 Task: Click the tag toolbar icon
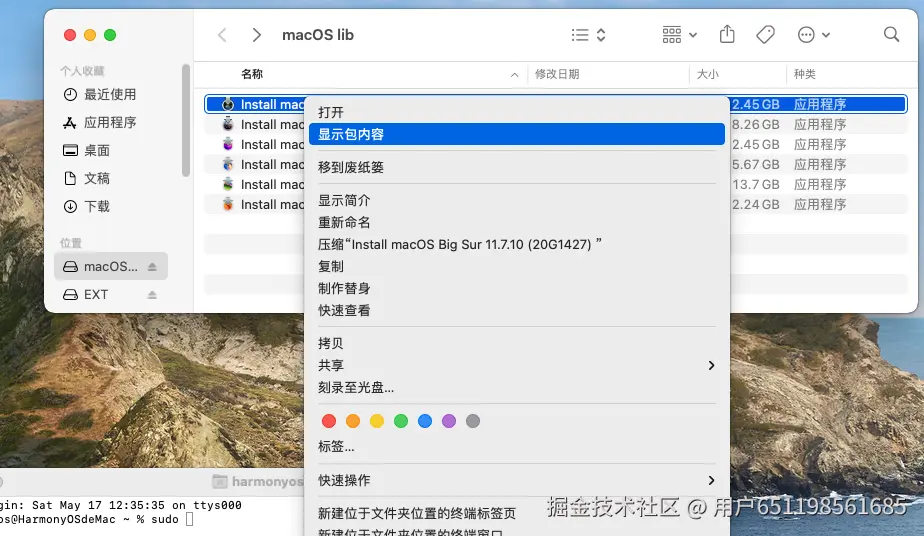pos(765,35)
